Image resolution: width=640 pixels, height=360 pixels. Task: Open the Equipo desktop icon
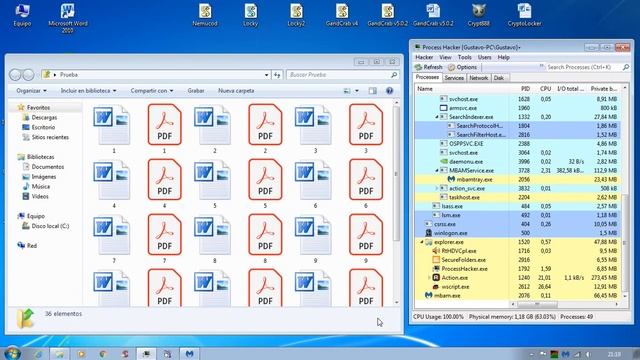(22, 15)
